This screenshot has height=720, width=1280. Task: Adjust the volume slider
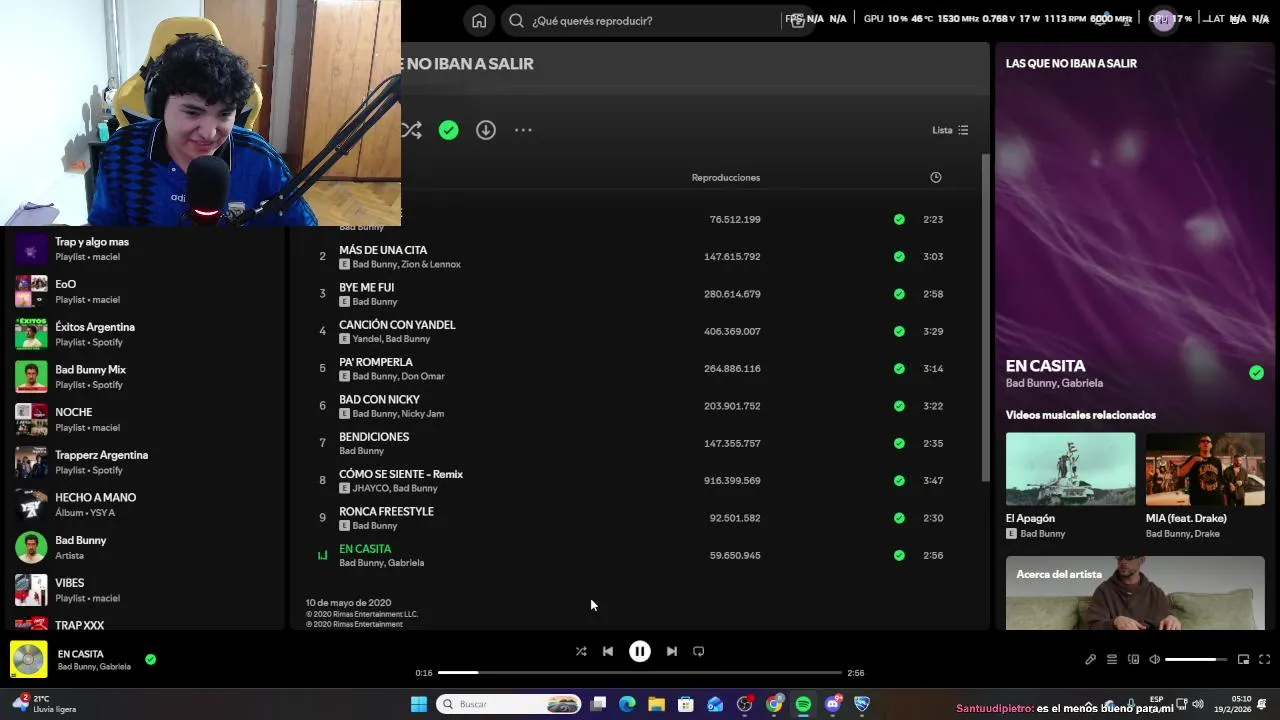tap(1196, 659)
